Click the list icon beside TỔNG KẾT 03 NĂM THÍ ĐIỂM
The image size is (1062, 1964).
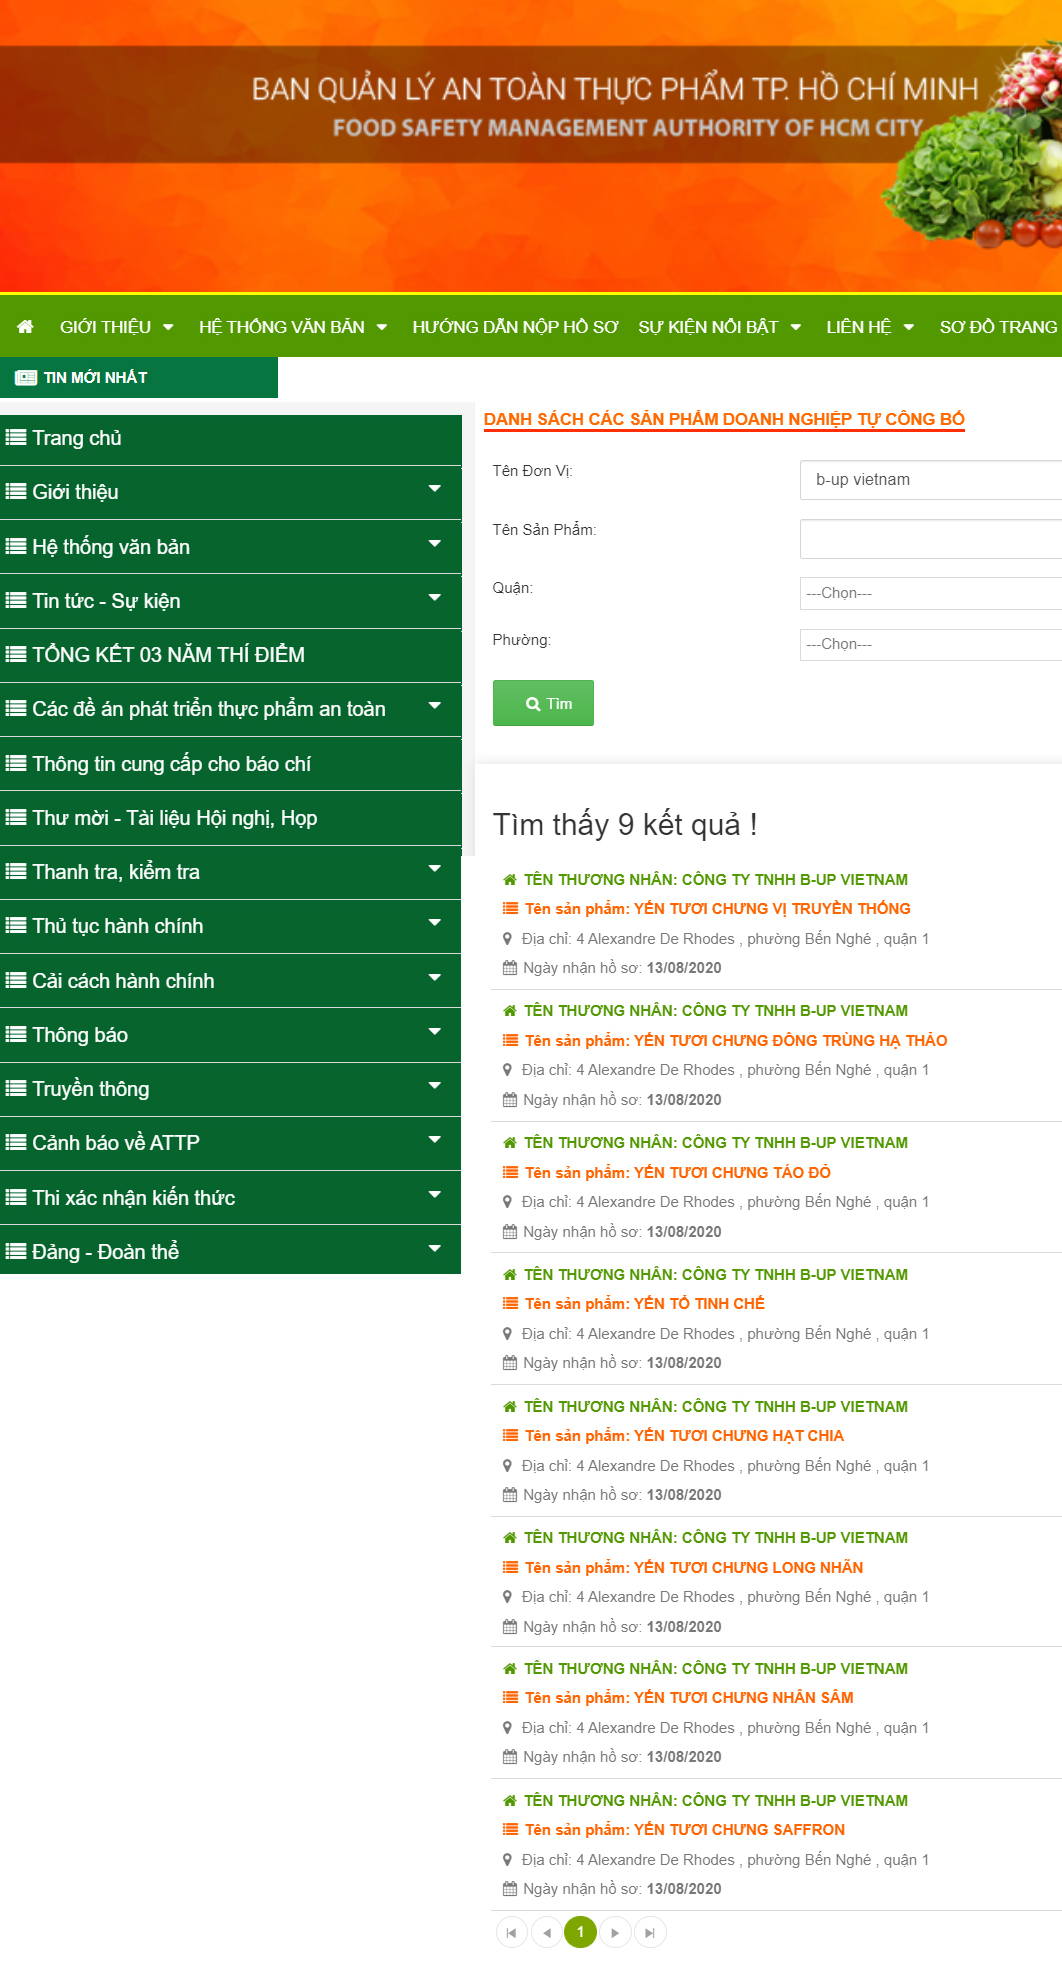pos(16,654)
